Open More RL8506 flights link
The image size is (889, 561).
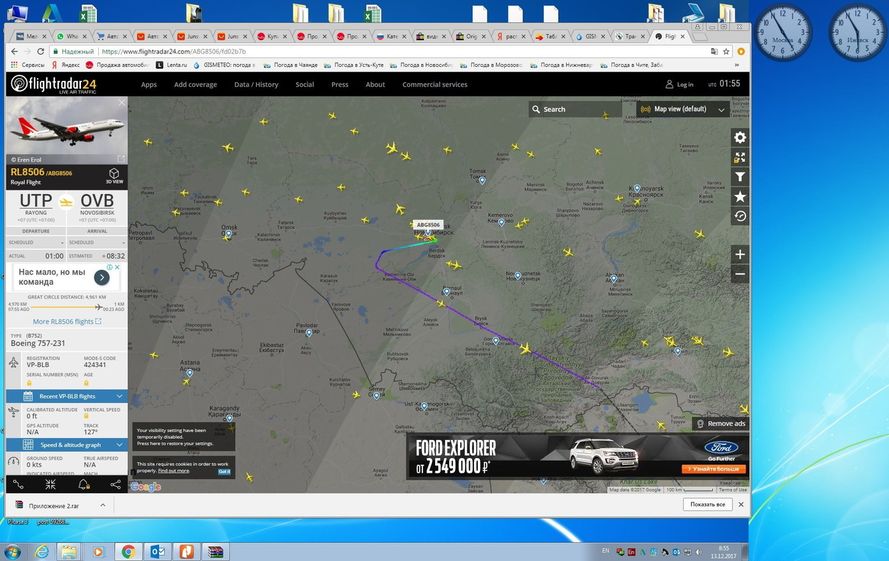point(67,322)
